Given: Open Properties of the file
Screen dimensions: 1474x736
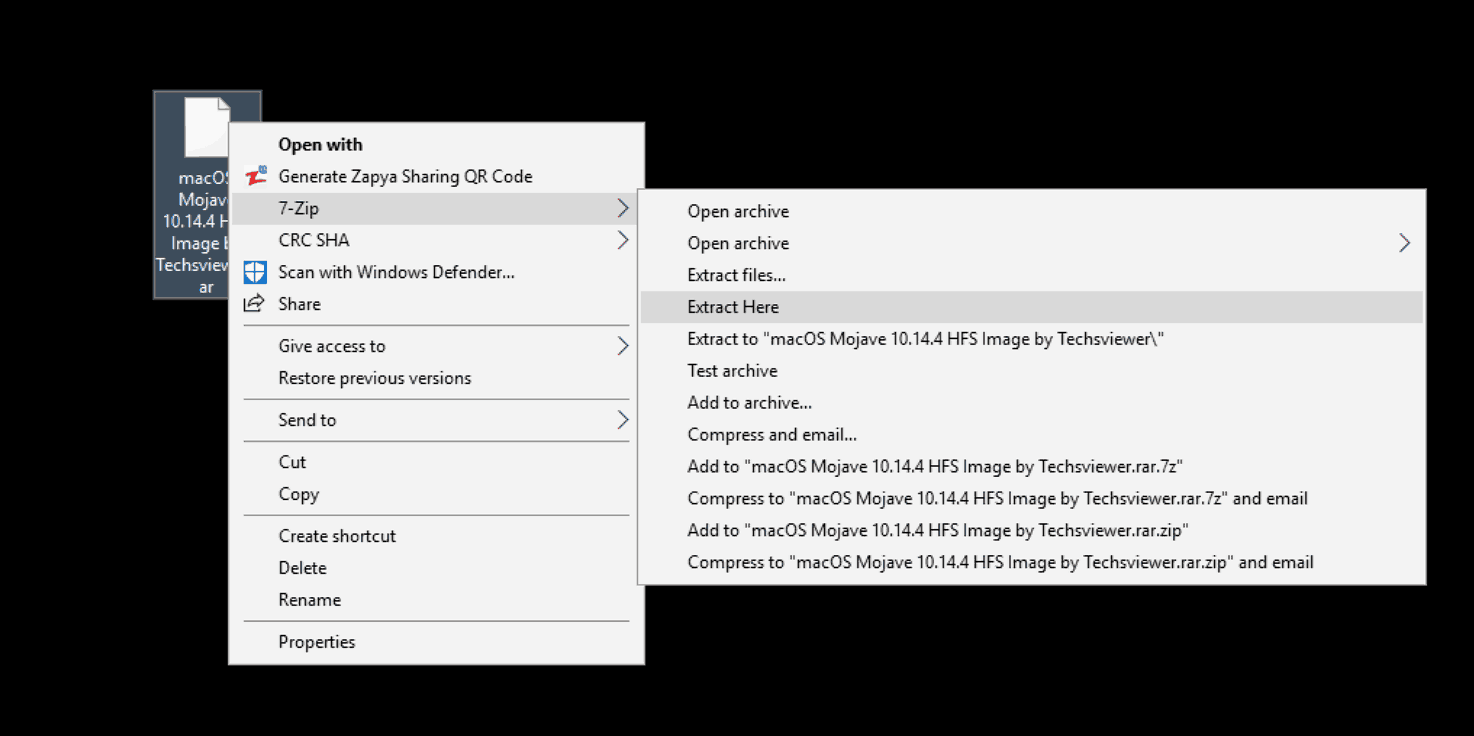Looking at the screenshot, I should coord(316,642).
